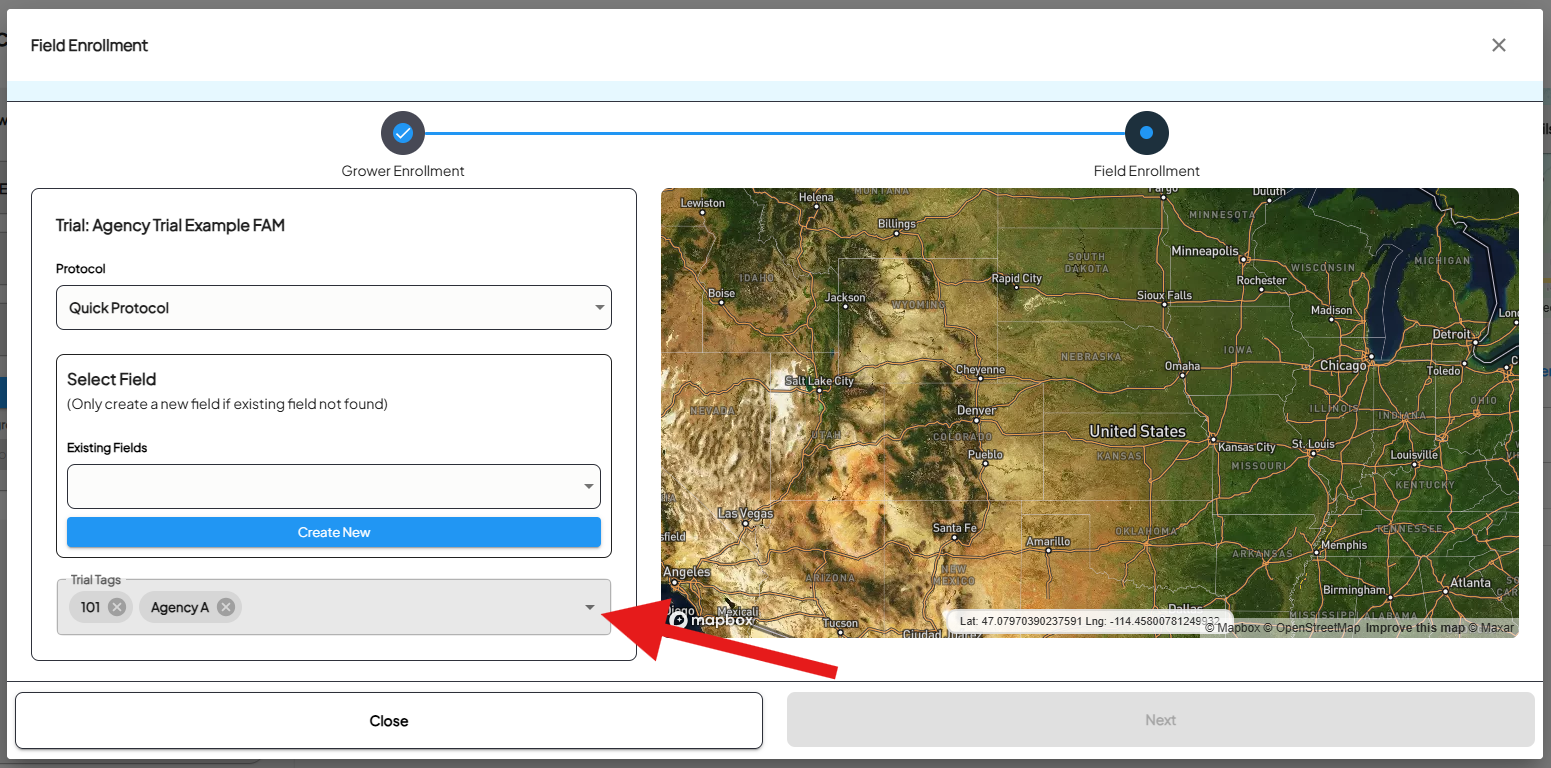Viewport: 1551px width, 768px height.
Task: Click the Atlanta label on the map
Action: click(x=1470, y=583)
